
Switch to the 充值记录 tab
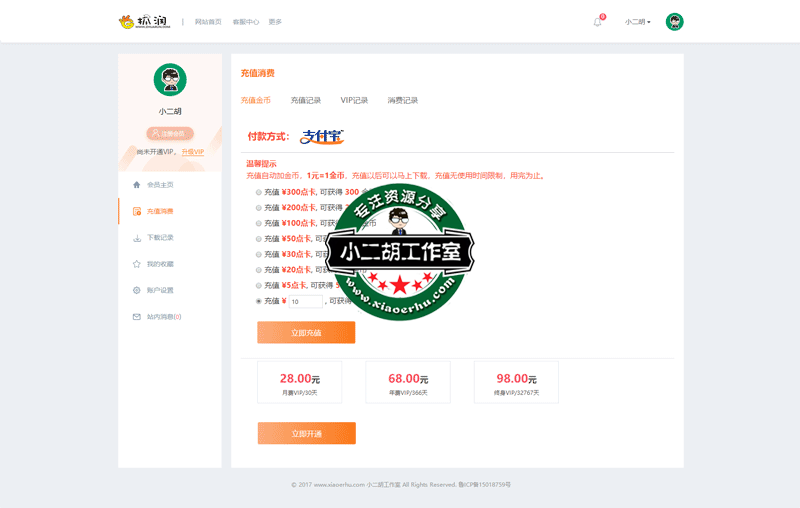point(306,100)
